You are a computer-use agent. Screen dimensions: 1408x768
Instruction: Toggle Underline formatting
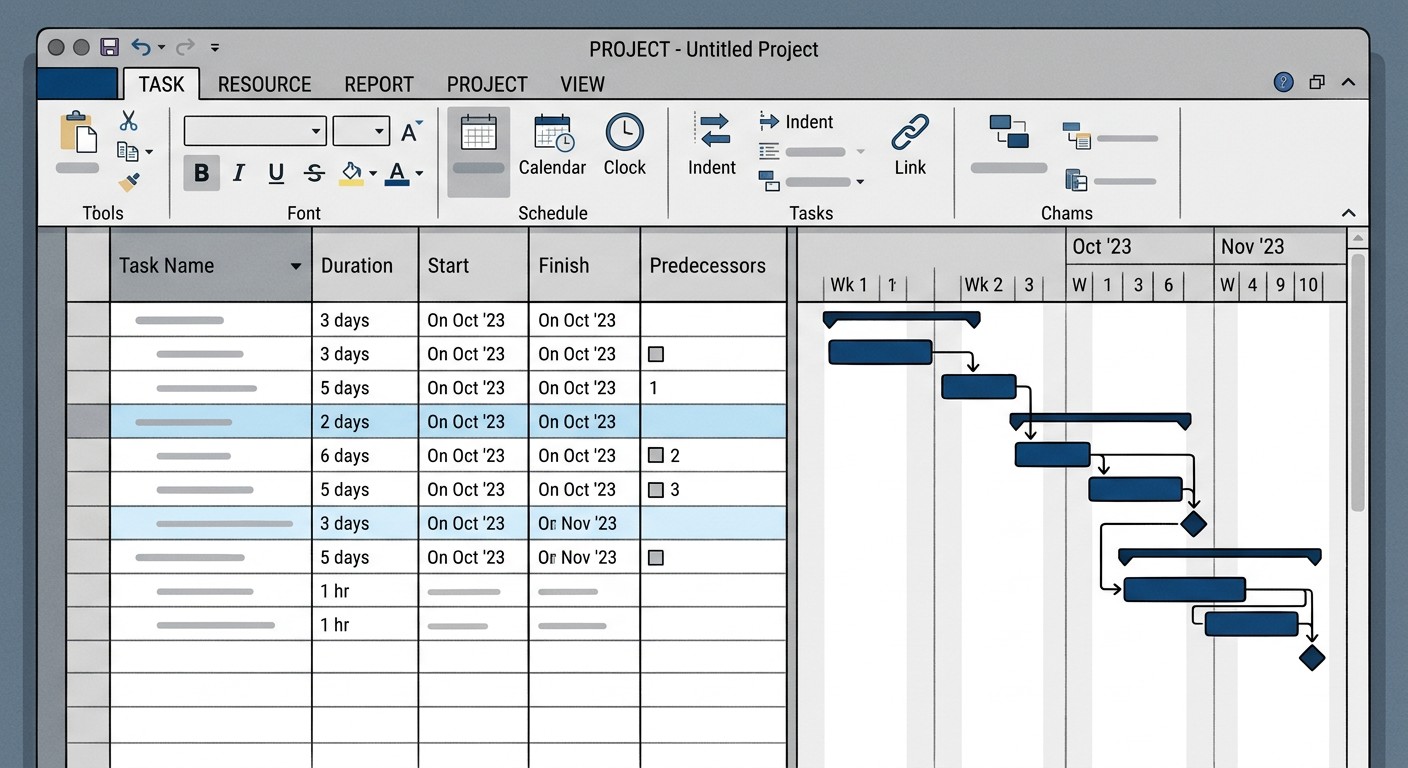[276, 173]
